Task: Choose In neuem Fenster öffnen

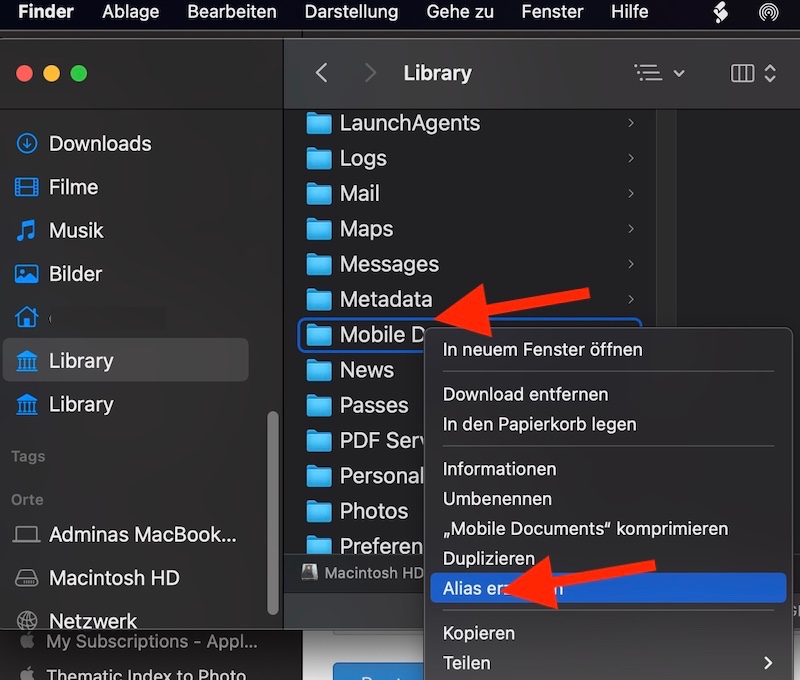Action: tap(542, 350)
